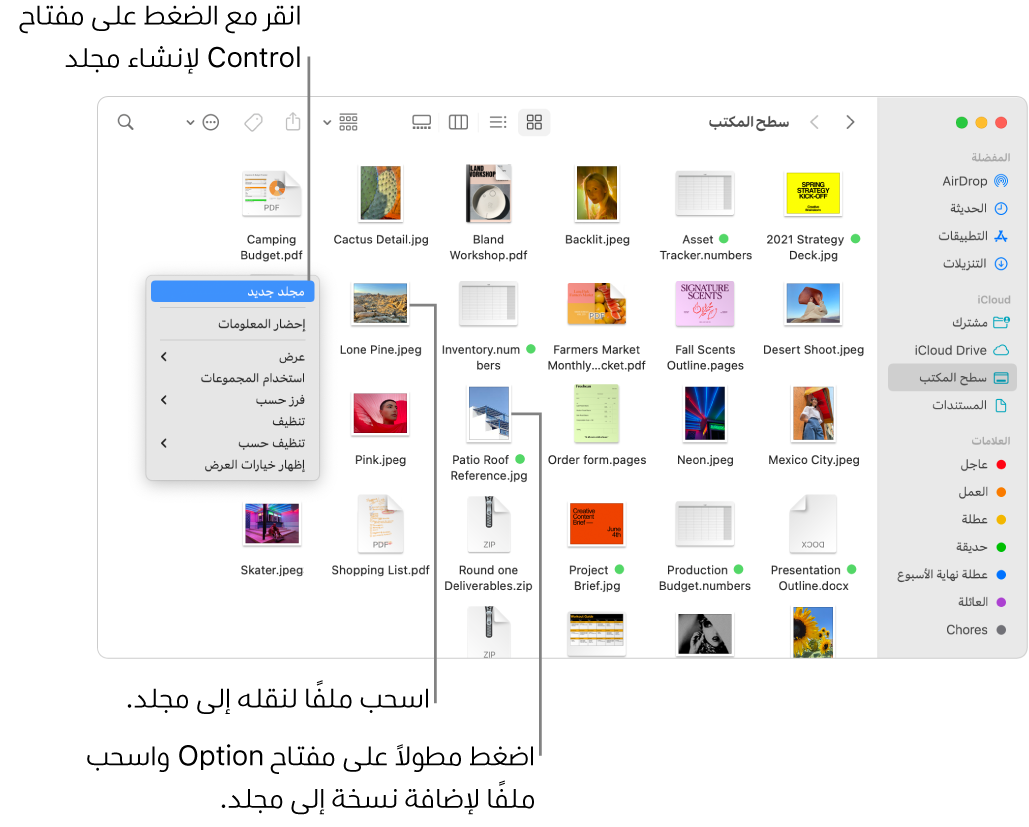Open the Desert Shoot.jpeg thumbnail

coord(811,303)
